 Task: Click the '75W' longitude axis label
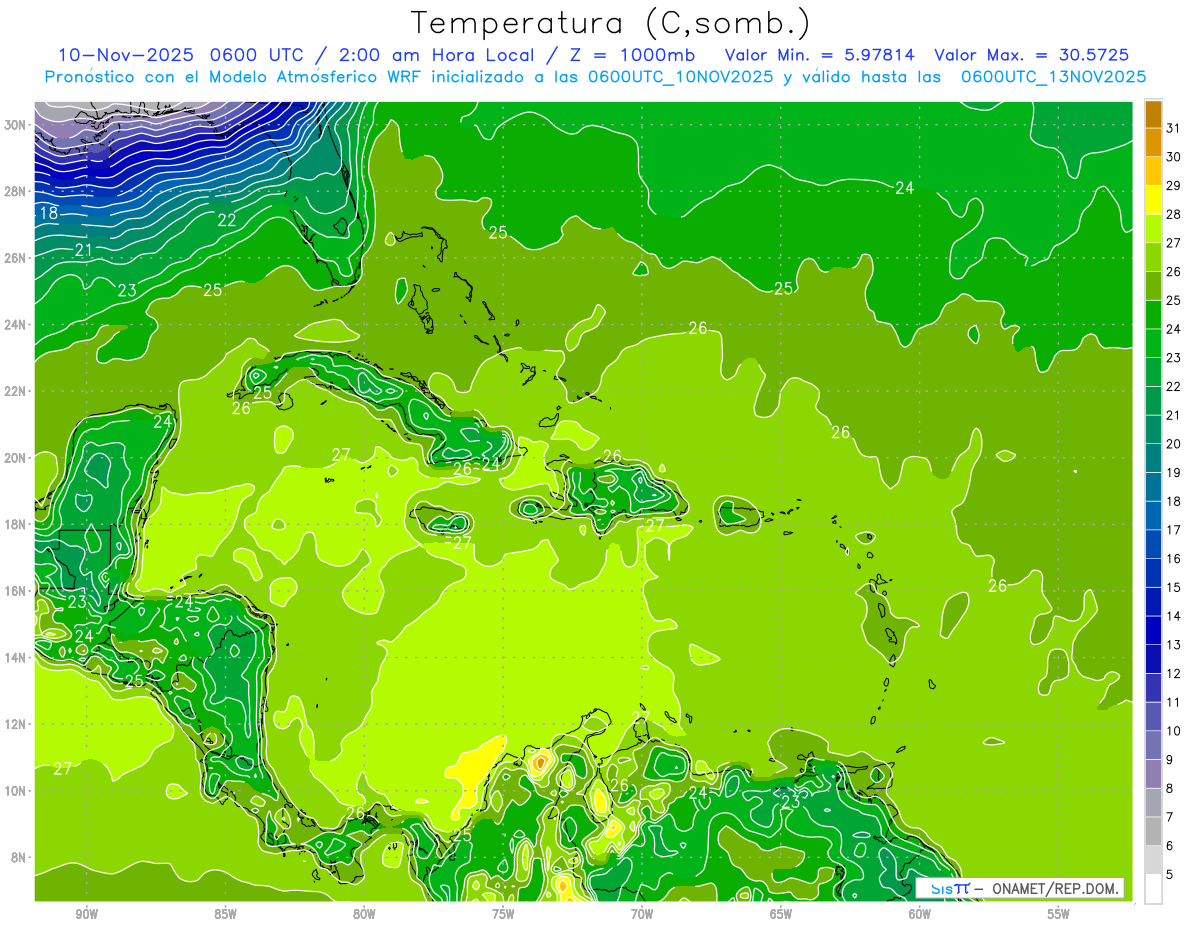point(503,915)
